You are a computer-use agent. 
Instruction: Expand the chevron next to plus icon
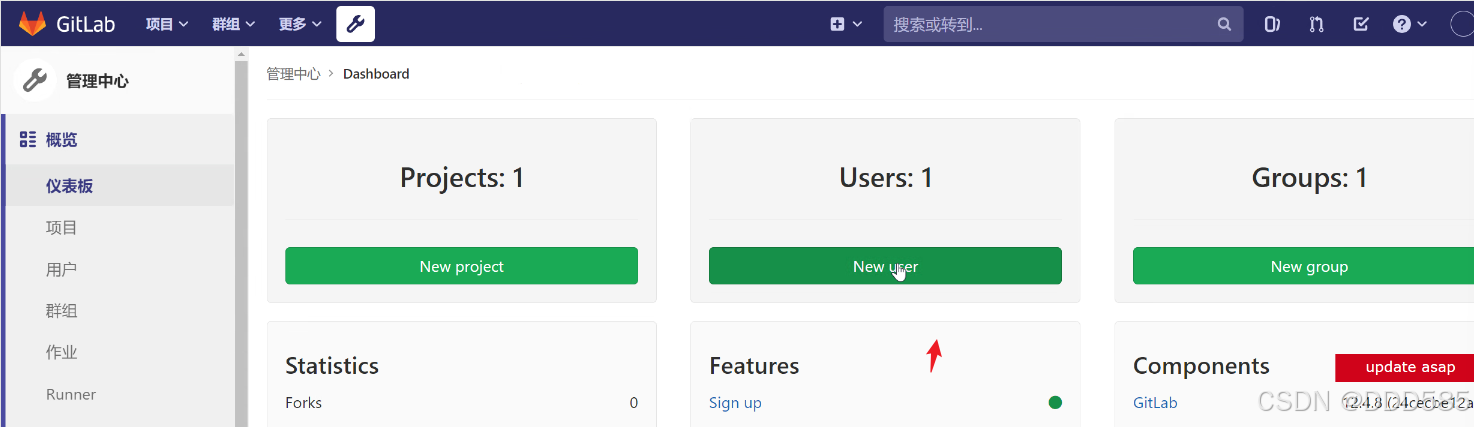(858, 24)
